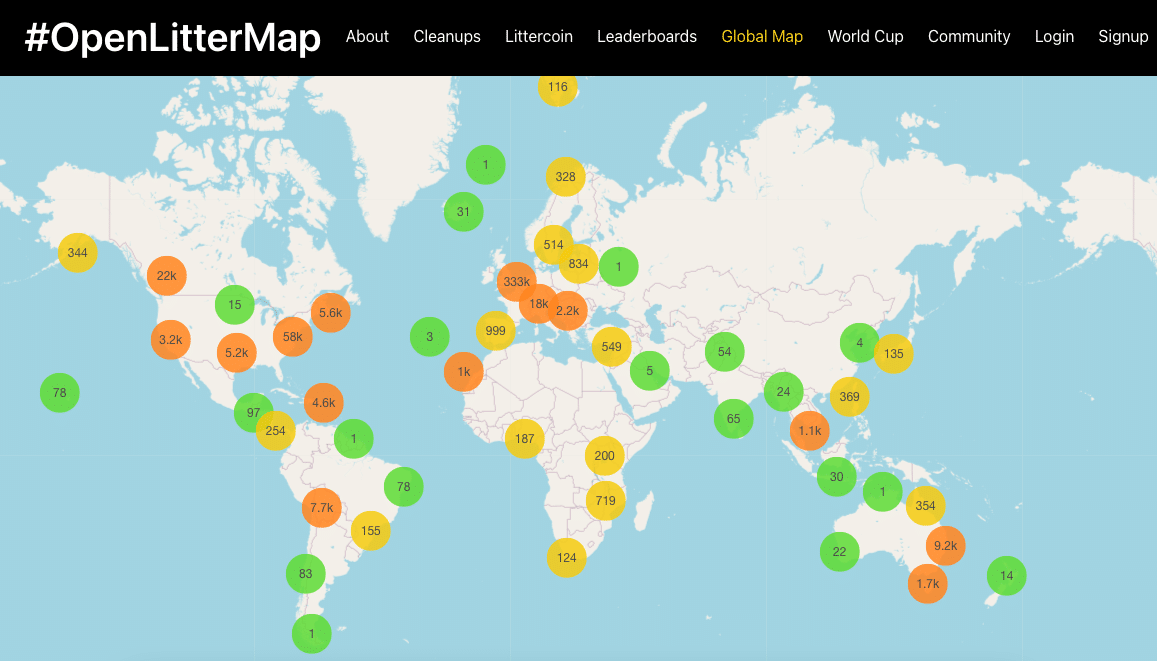Screen dimensions: 1157x661
Task: Expand the 1.1k cluster in Southeast Asia
Action: [809, 431]
